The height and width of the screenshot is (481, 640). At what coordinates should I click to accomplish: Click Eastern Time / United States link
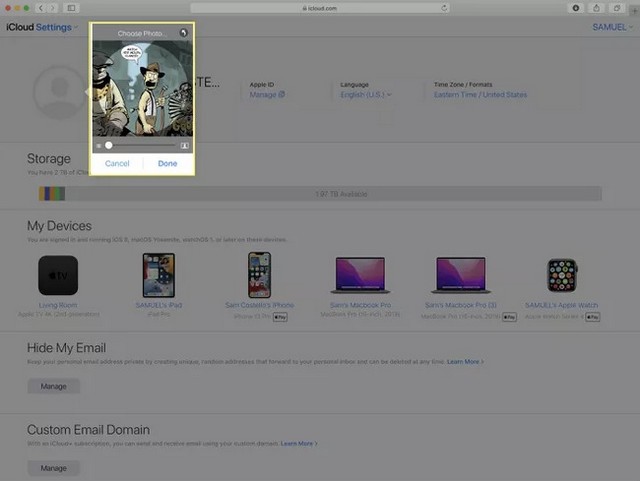[x=480, y=95]
